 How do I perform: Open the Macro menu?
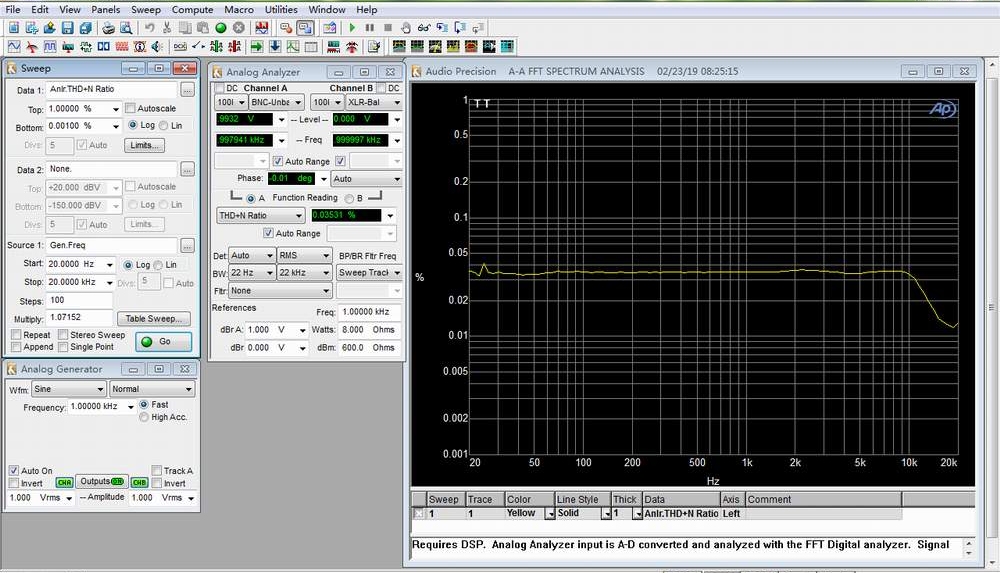pyautogui.click(x=239, y=10)
